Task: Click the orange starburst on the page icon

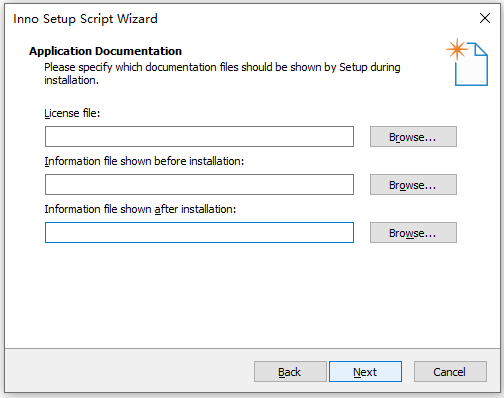Action: point(457,49)
